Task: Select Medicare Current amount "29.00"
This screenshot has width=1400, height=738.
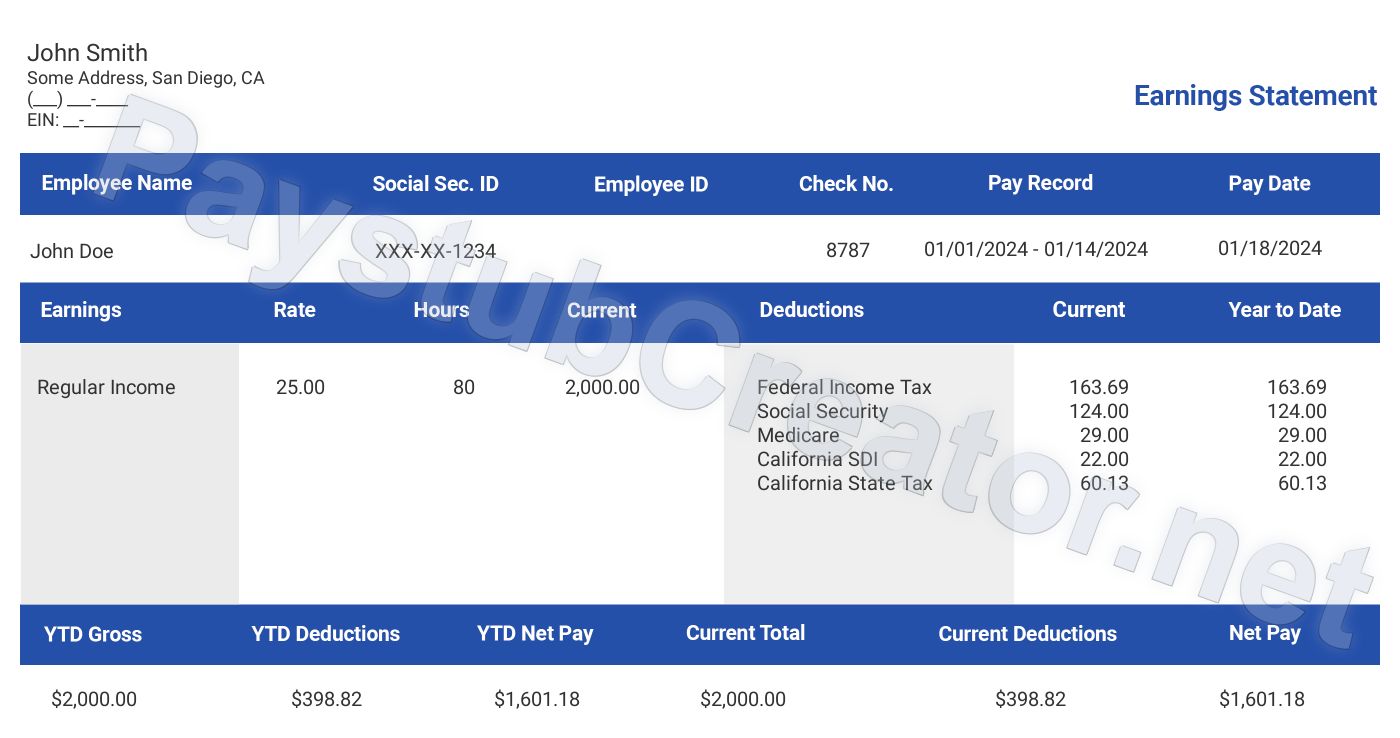Action: (1104, 435)
